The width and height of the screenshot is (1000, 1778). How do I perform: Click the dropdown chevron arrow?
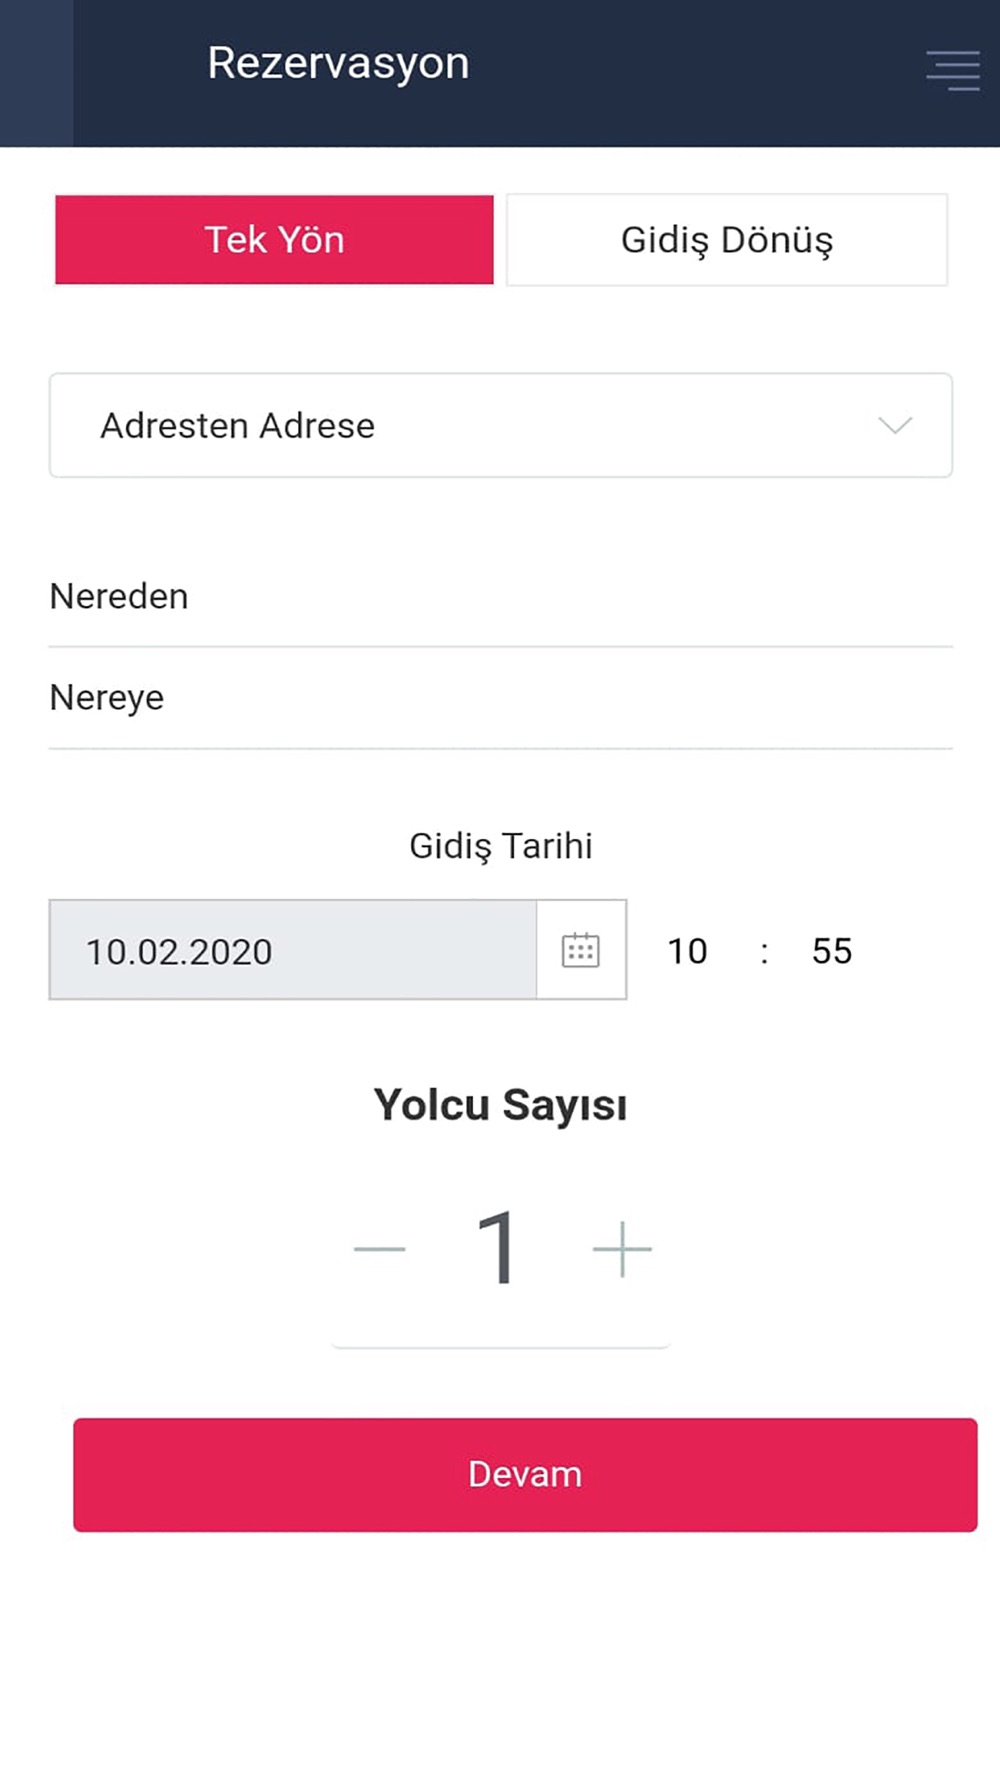pyautogui.click(x=895, y=426)
